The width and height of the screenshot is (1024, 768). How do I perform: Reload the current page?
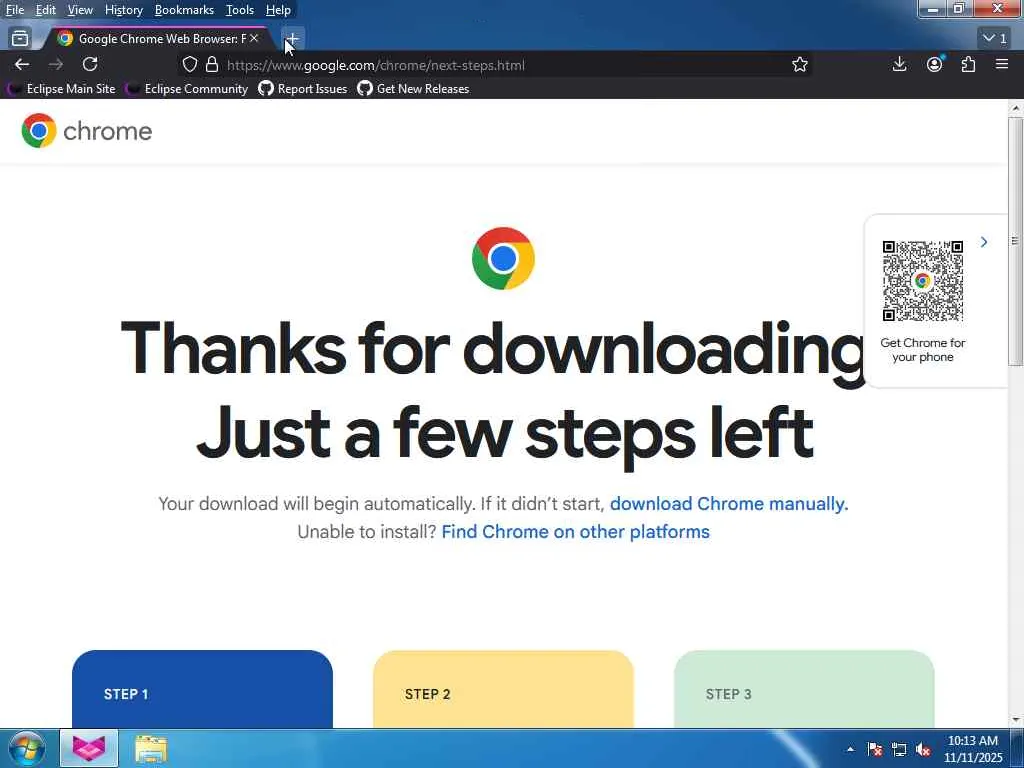click(90, 64)
